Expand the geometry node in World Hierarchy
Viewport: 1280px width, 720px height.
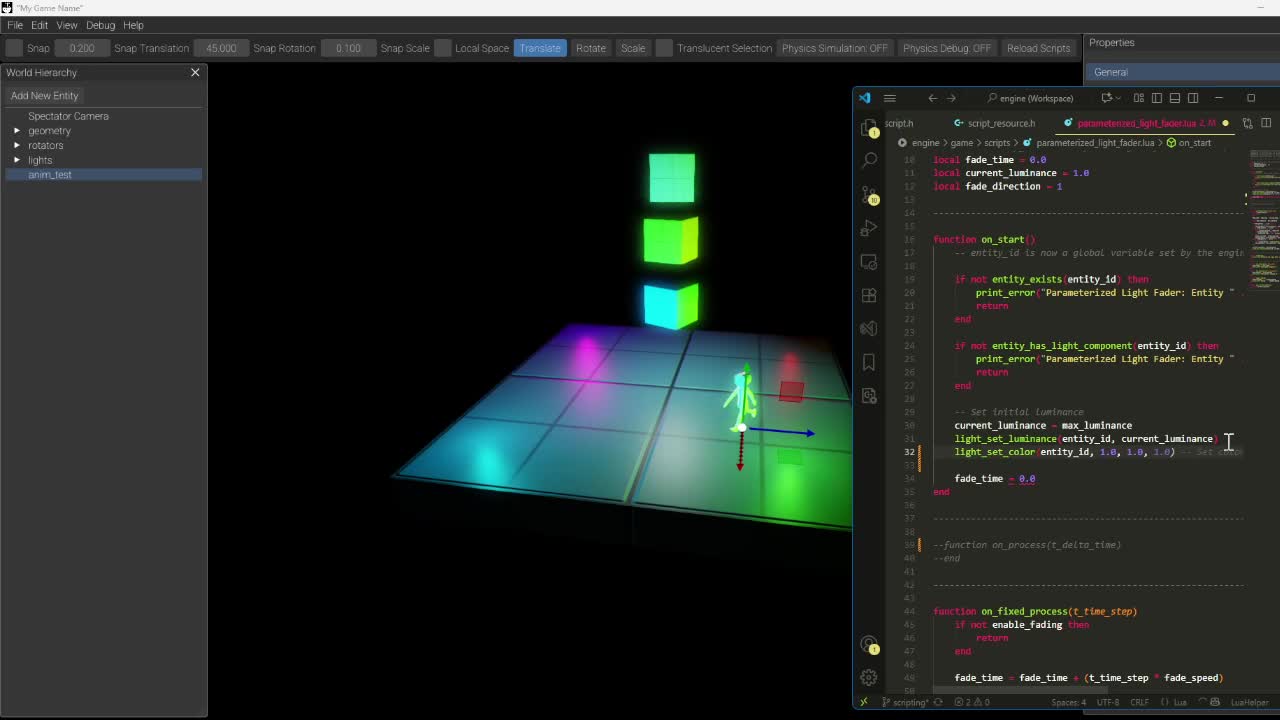coord(16,130)
